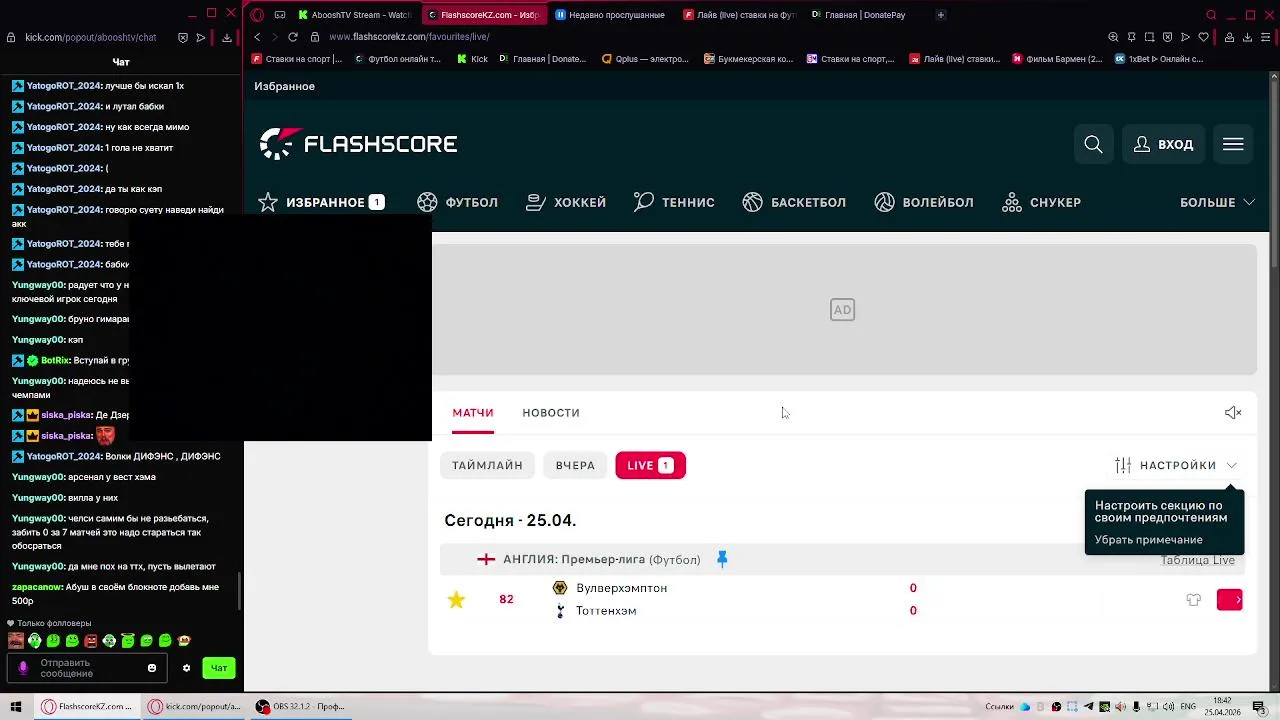Screen dimensions: 1280x720
Task: Click the 18:42 clock in taskbar
Action: pyautogui.click(x=1222, y=707)
